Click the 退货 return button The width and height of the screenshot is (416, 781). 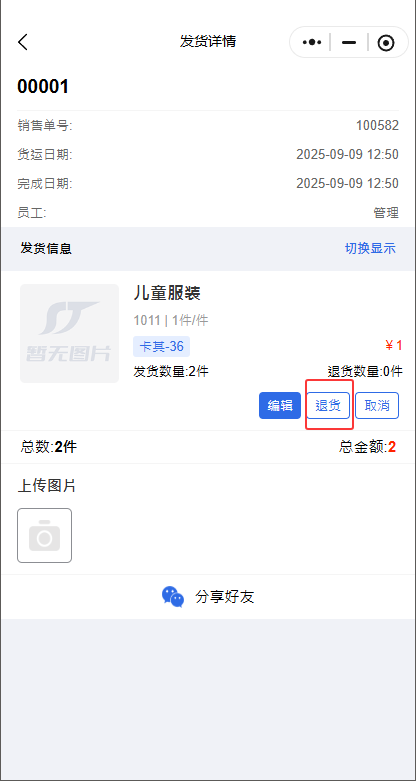328,406
